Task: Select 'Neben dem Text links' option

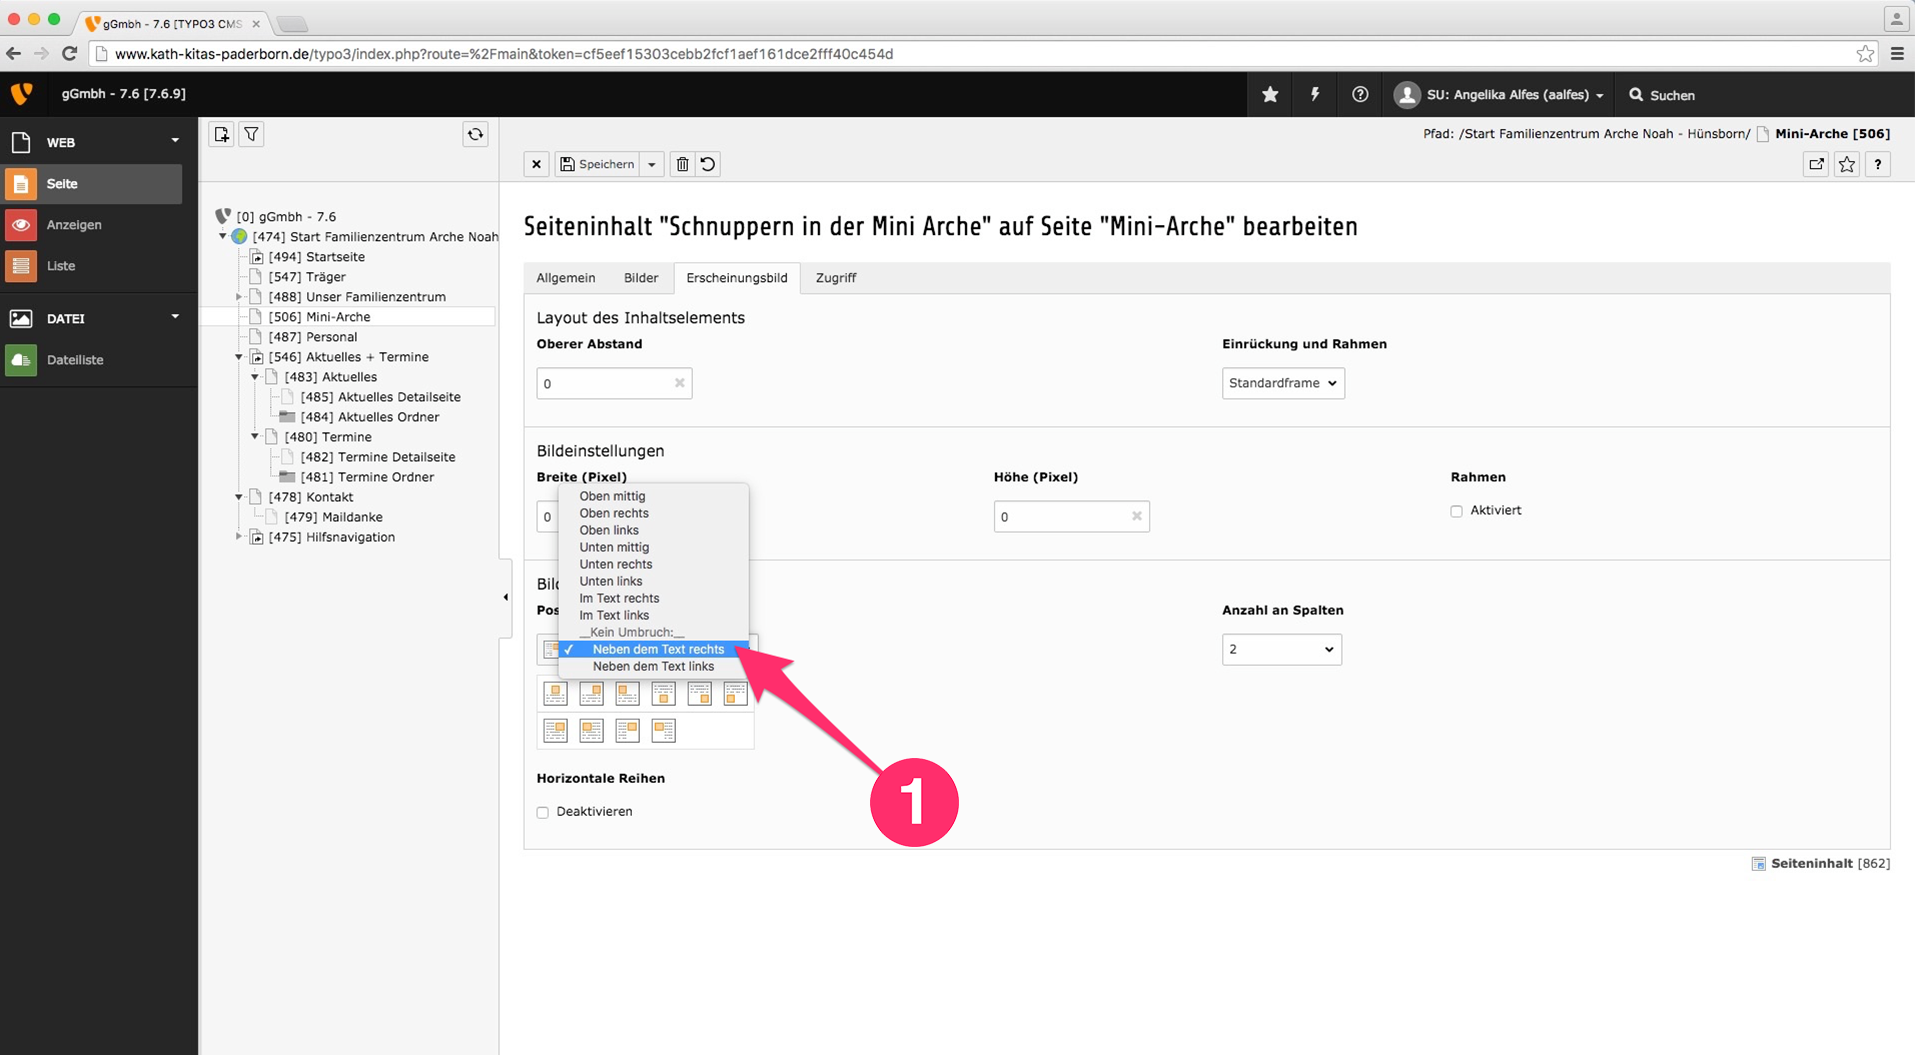Action: pyautogui.click(x=653, y=667)
